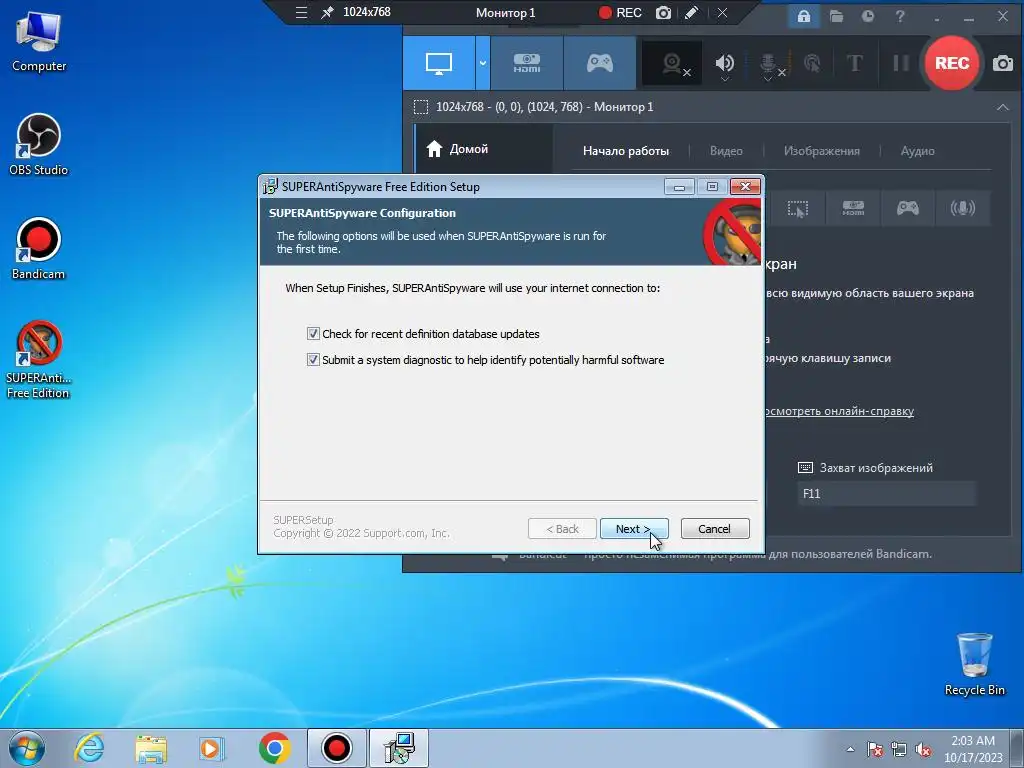The width and height of the screenshot is (1024, 768).
Task: Click rectangle selection icon beside 1024x768 text
Action: [421, 107]
